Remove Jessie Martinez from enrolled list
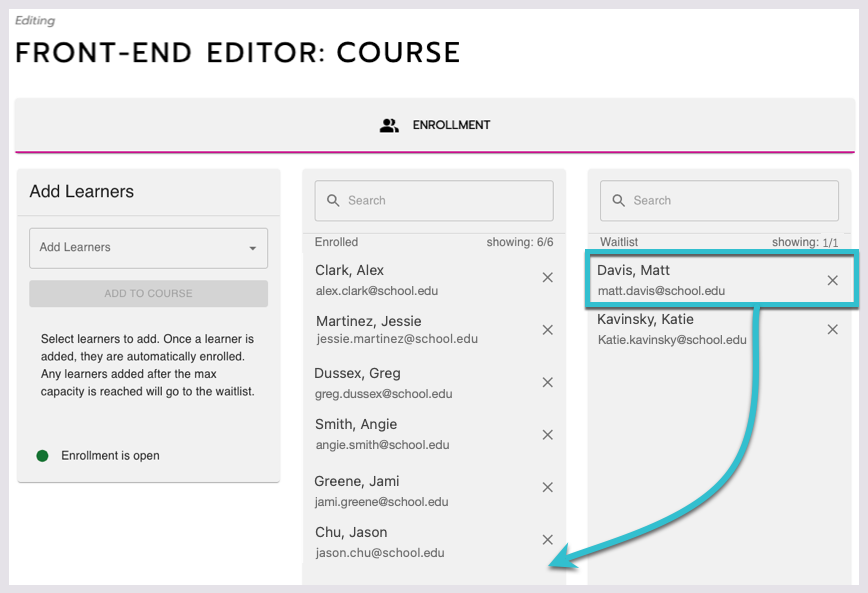868x593 pixels. [x=547, y=330]
